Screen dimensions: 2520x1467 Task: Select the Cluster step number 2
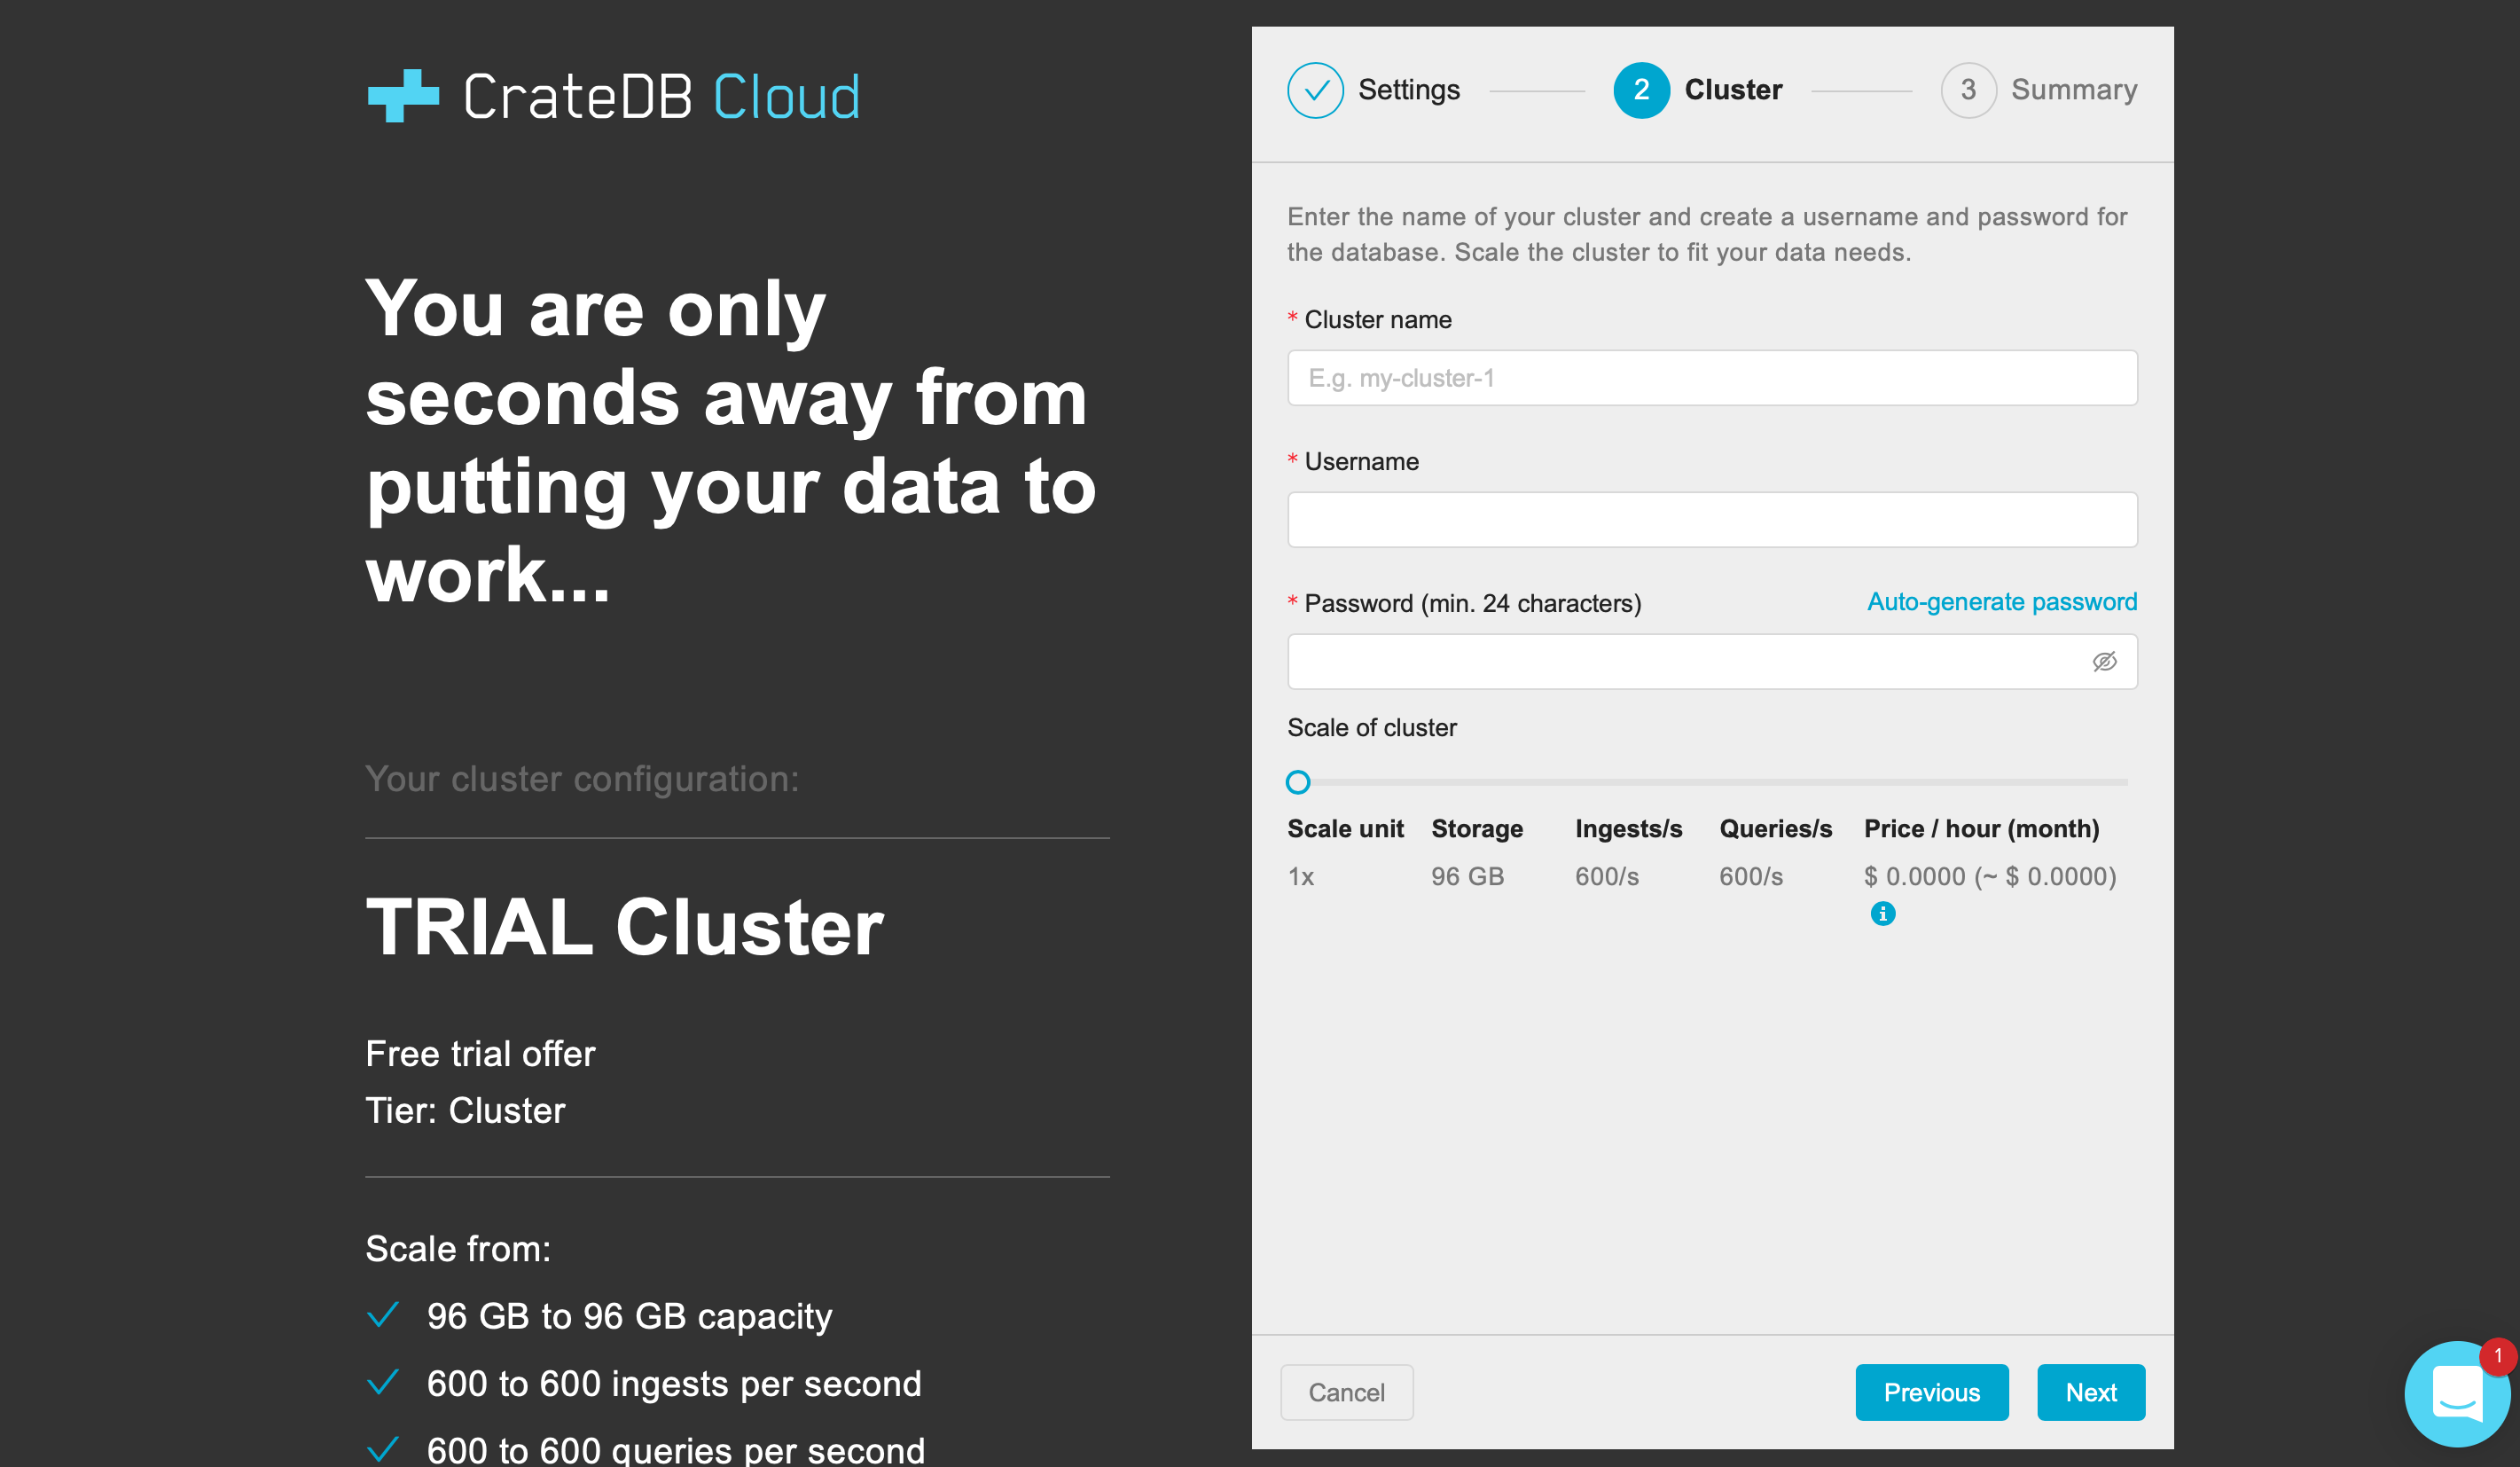click(x=1641, y=90)
